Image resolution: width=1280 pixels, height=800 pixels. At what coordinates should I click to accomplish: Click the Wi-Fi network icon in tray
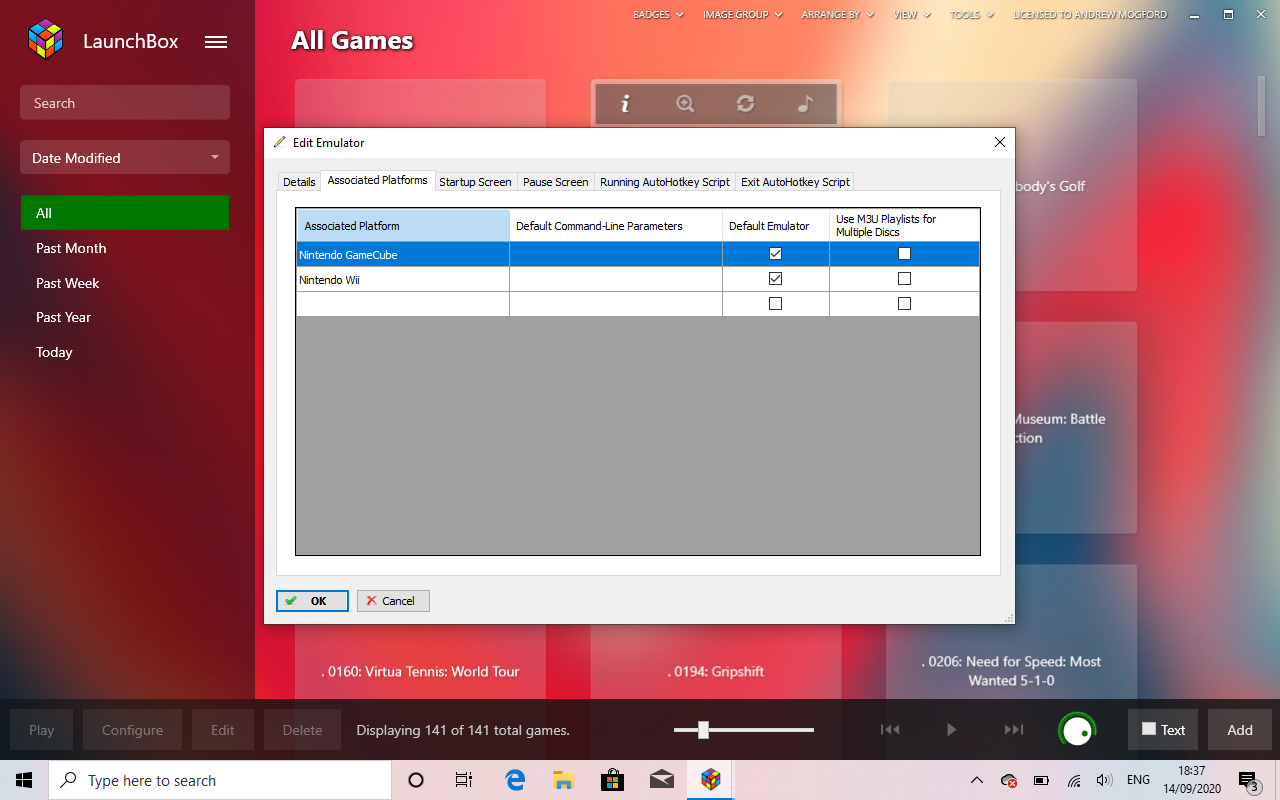(x=1074, y=780)
